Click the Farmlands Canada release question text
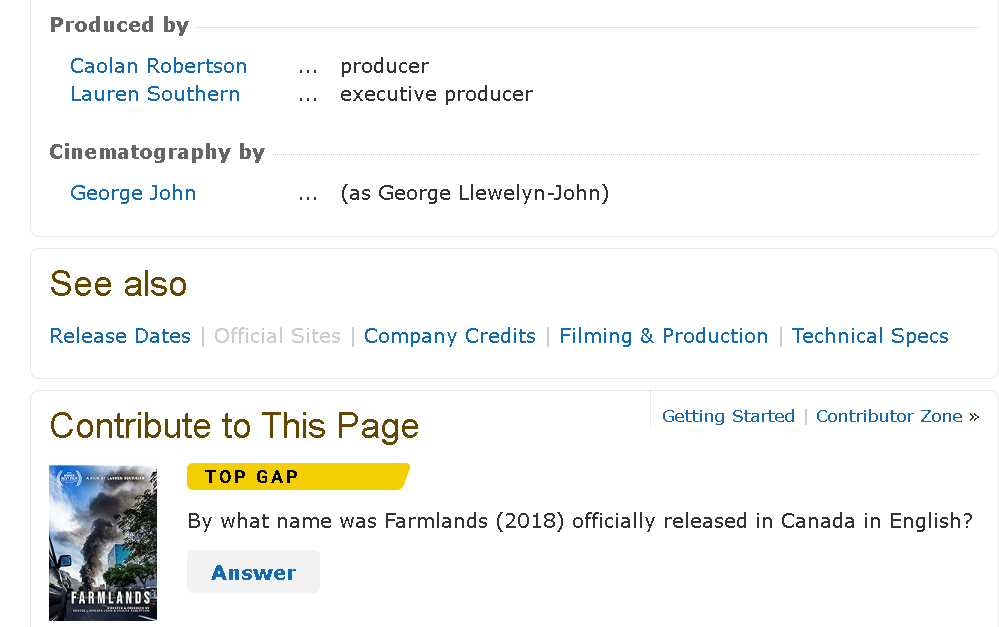Viewport: 999px width, 627px height. pos(580,521)
